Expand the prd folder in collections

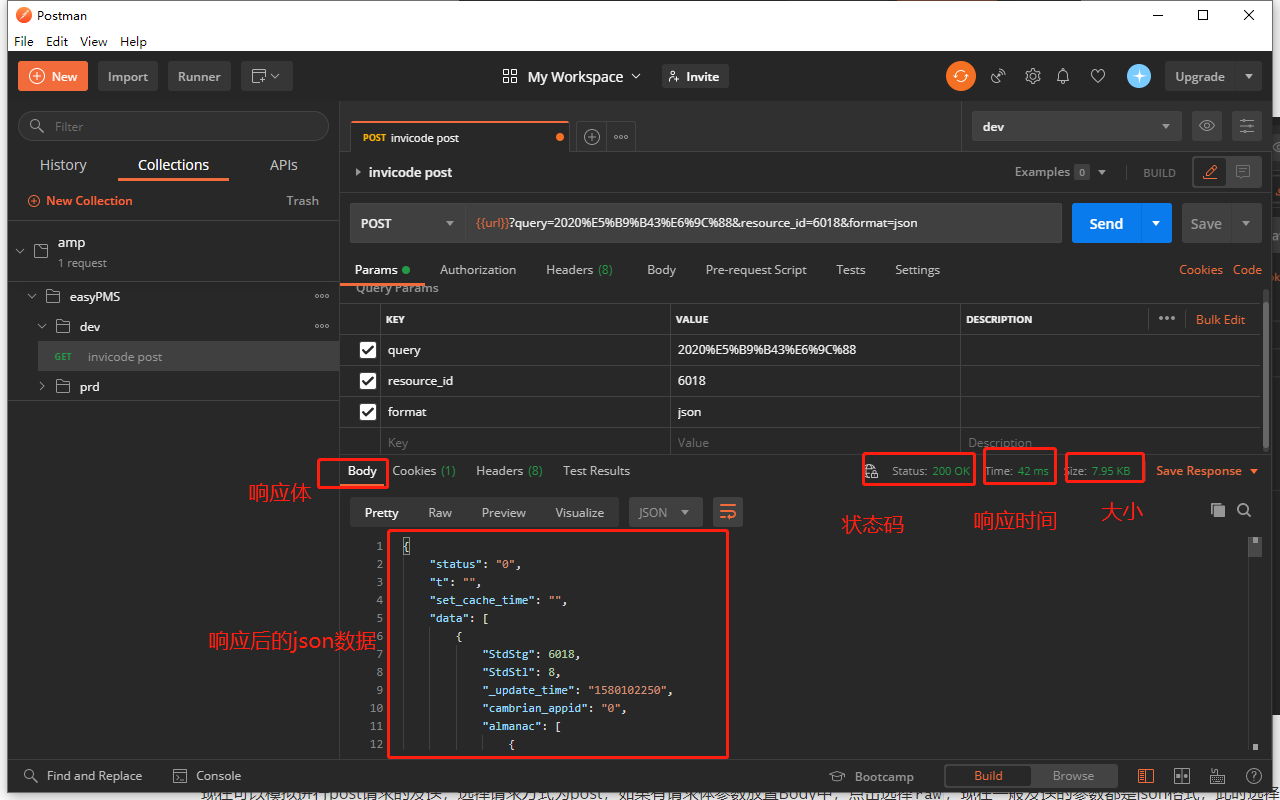(x=42, y=386)
